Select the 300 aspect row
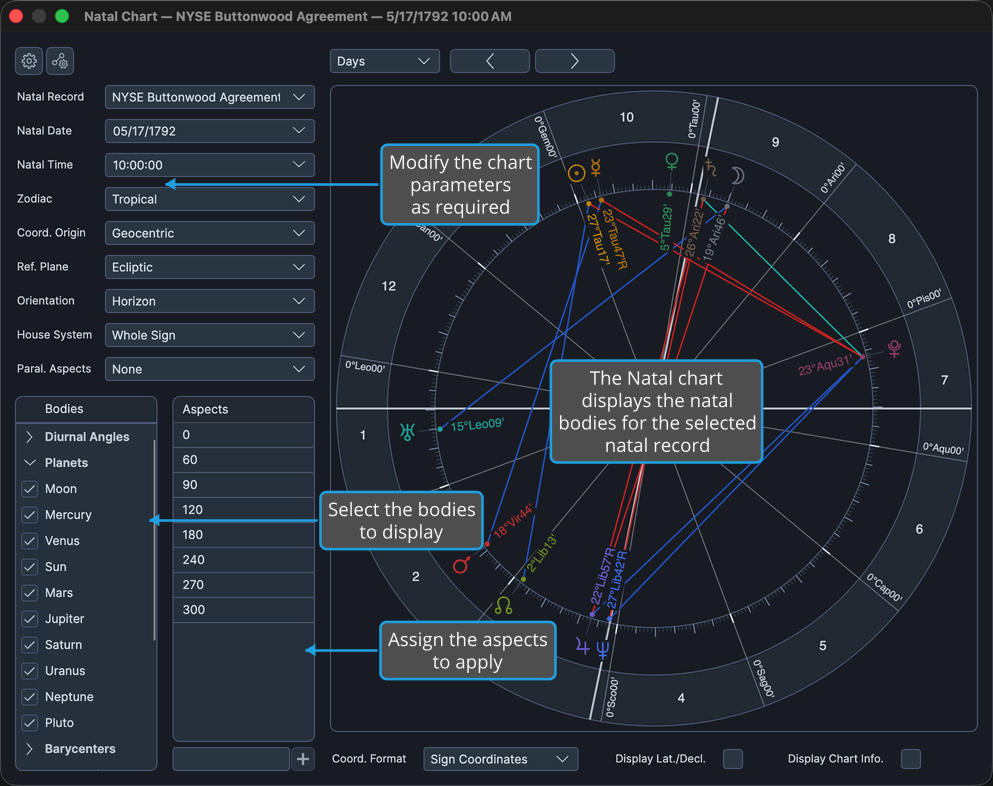This screenshot has width=993, height=786. [244, 610]
